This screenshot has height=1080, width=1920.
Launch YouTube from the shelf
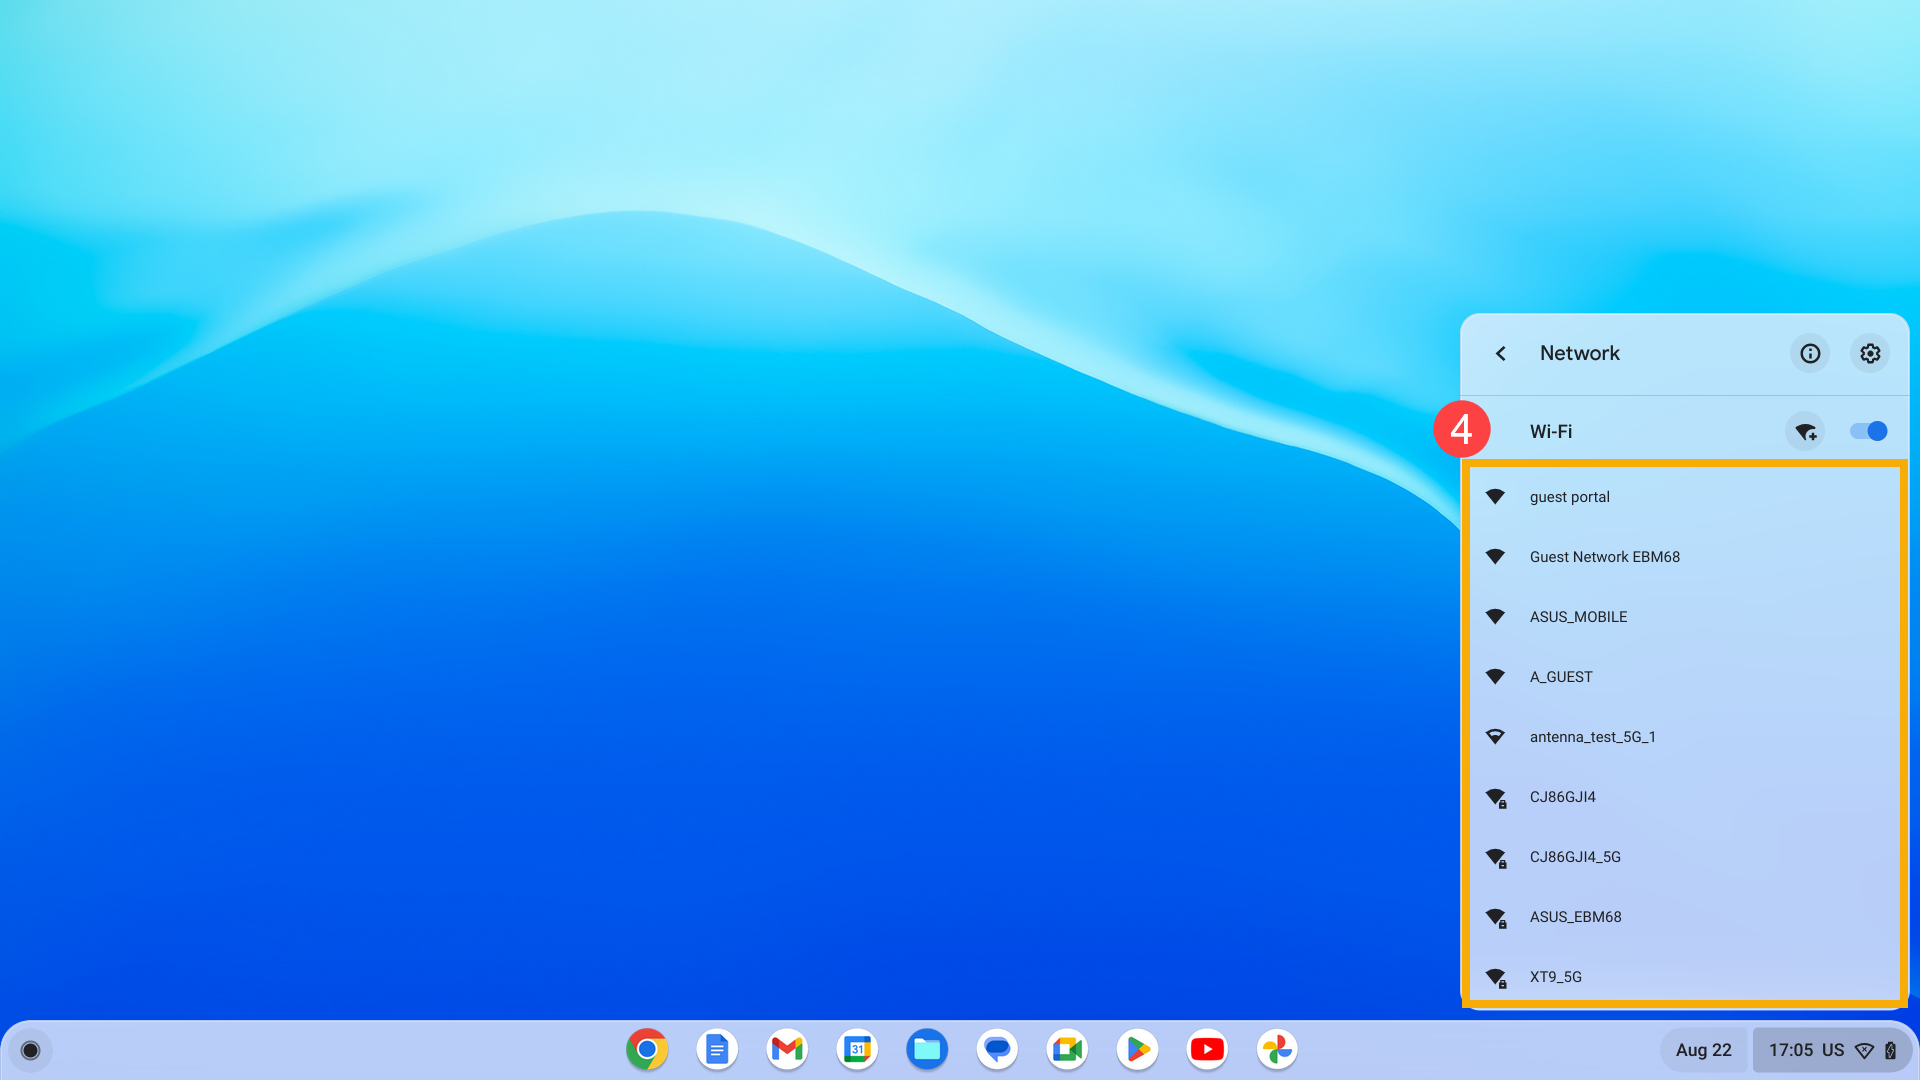point(1207,1050)
